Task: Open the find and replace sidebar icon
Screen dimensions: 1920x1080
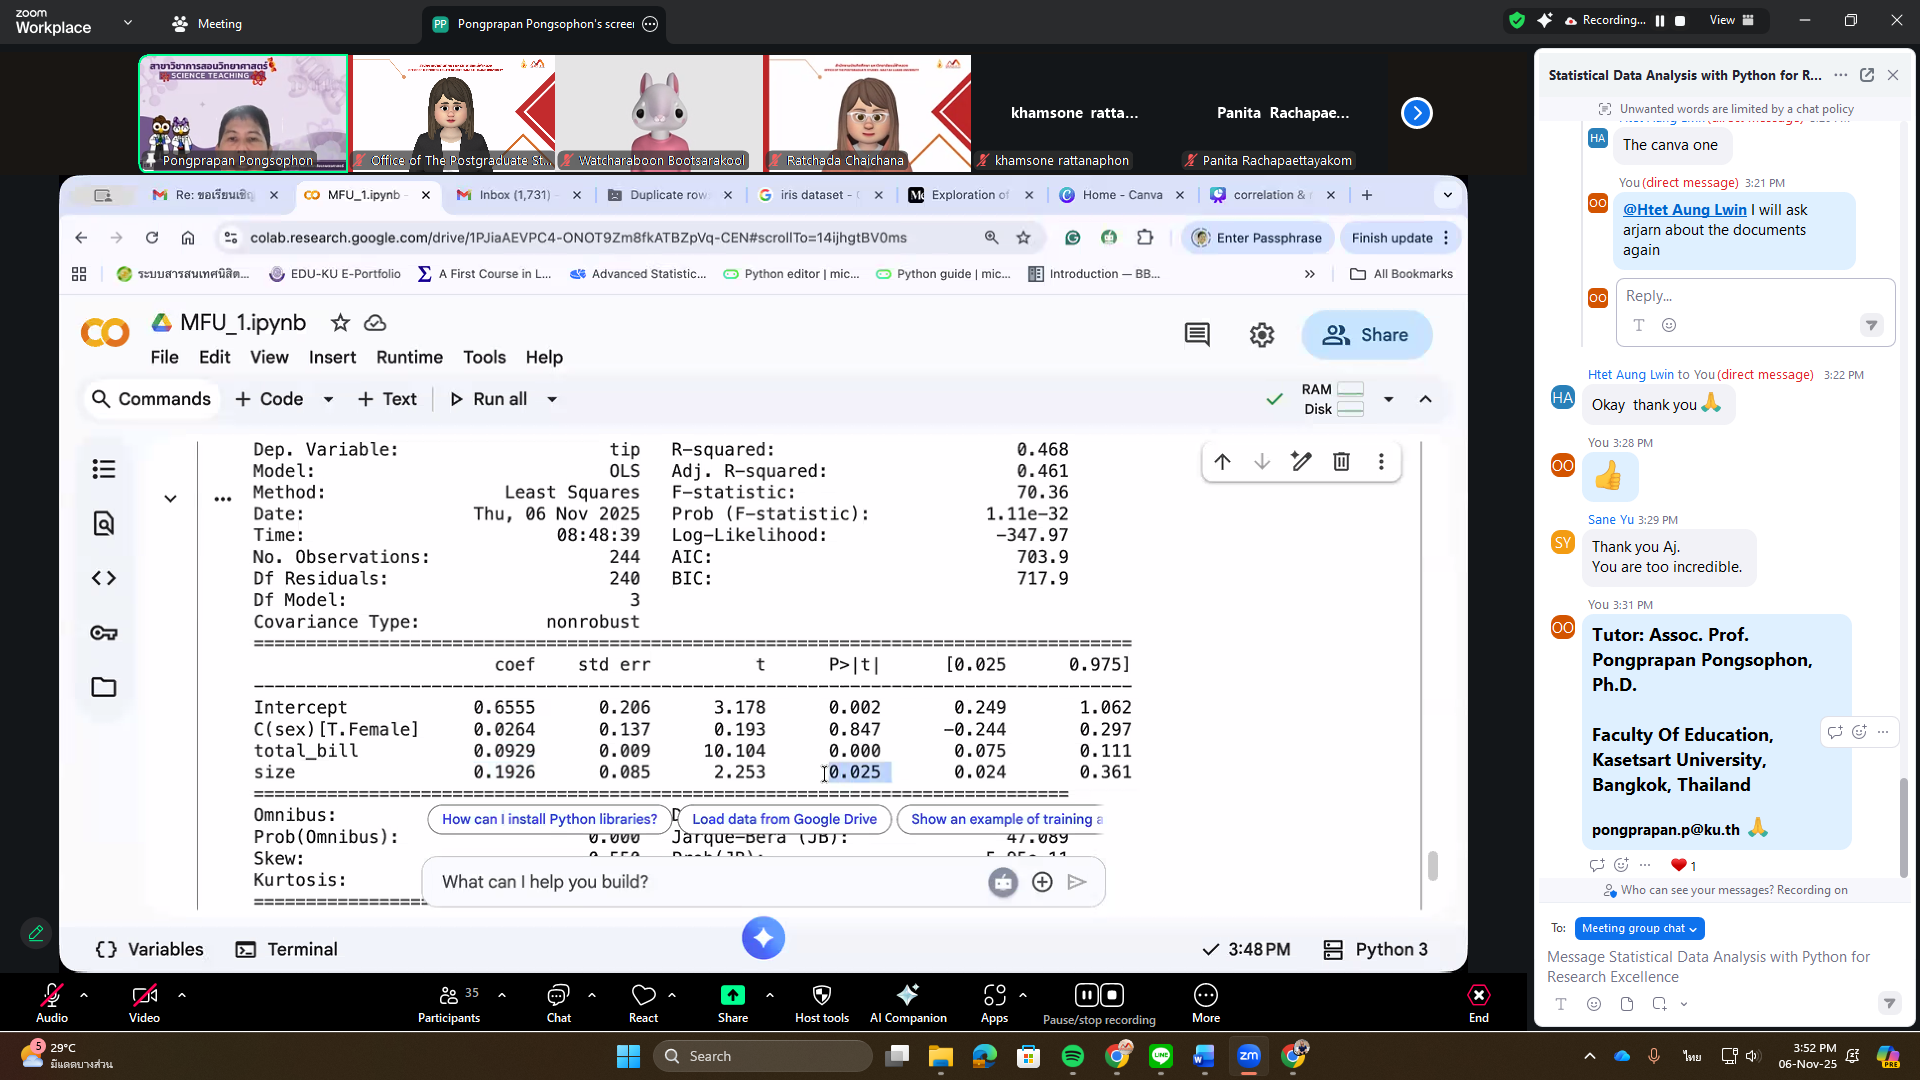Action: (x=104, y=523)
